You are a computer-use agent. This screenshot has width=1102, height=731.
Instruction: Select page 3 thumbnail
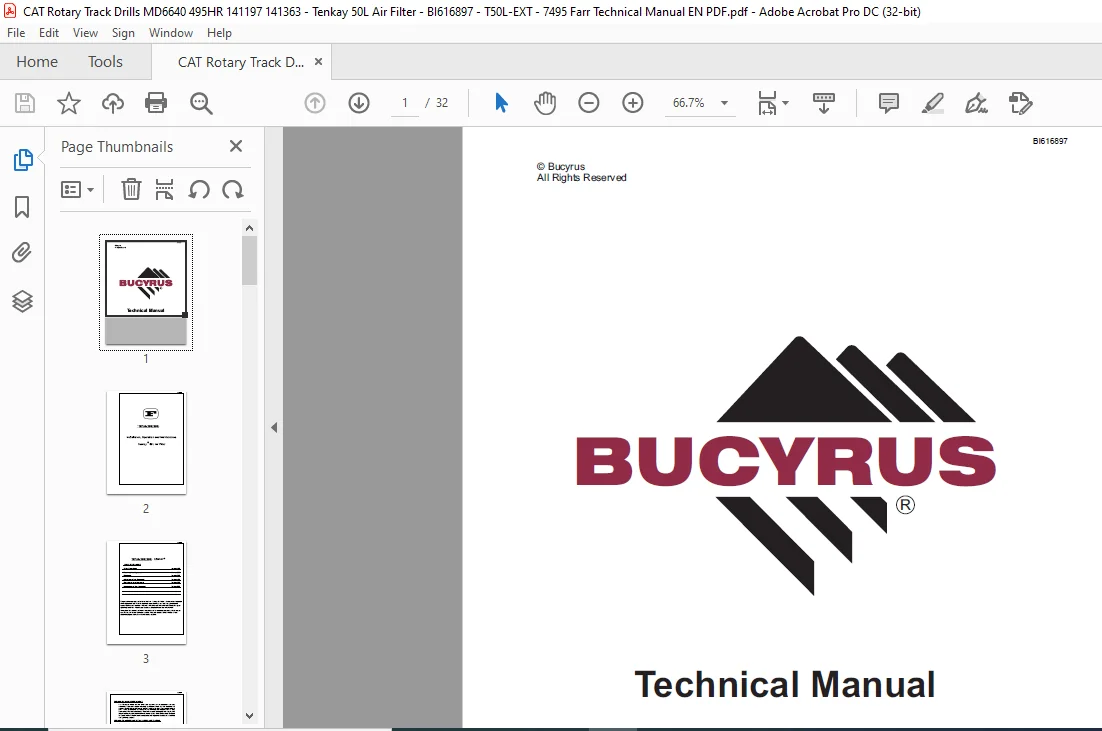146,593
